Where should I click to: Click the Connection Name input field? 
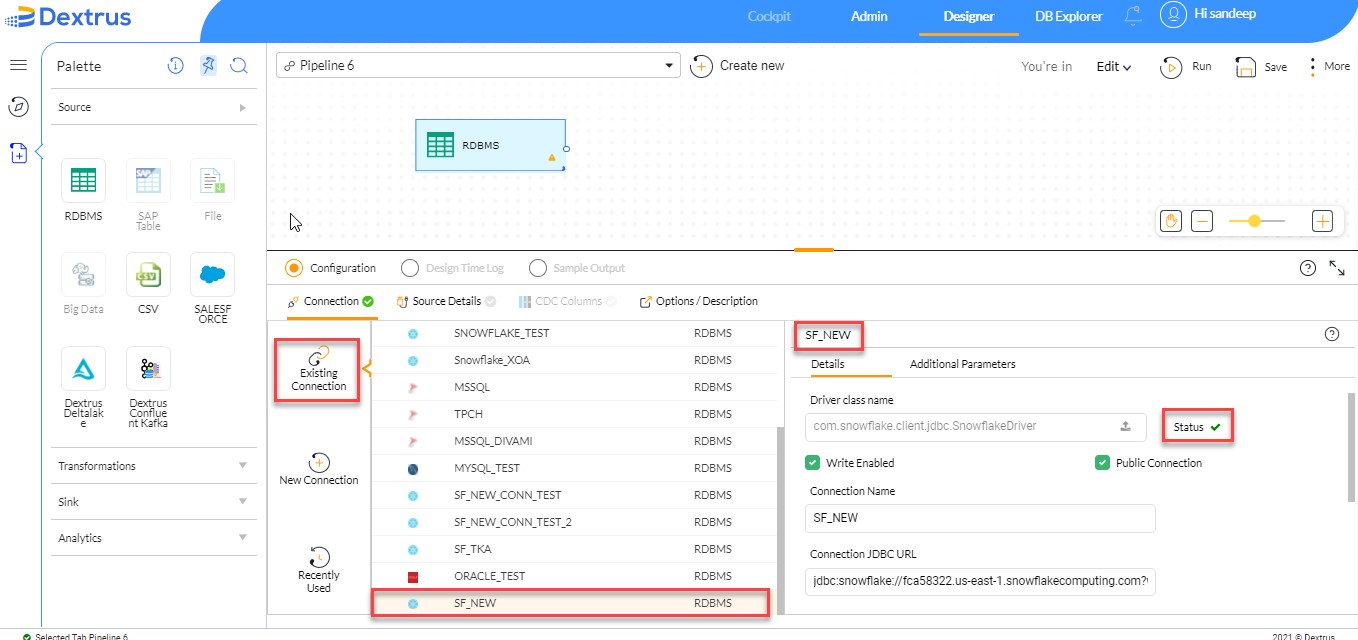coord(980,518)
